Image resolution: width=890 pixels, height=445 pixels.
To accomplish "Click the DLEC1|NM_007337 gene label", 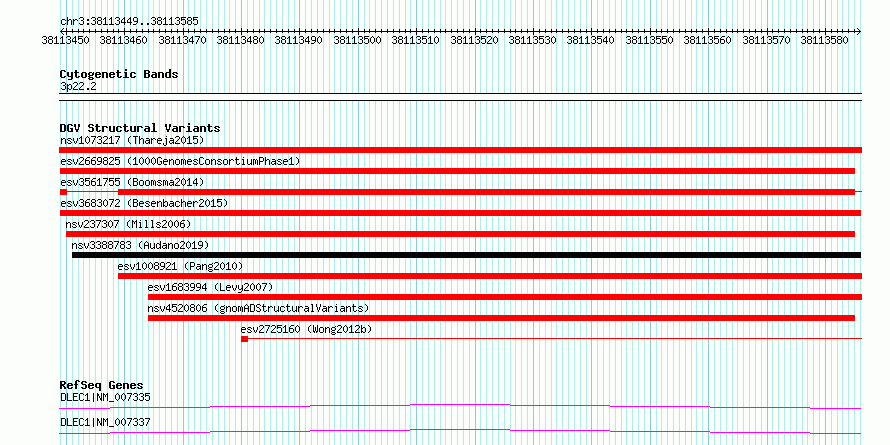I will (105, 422).
